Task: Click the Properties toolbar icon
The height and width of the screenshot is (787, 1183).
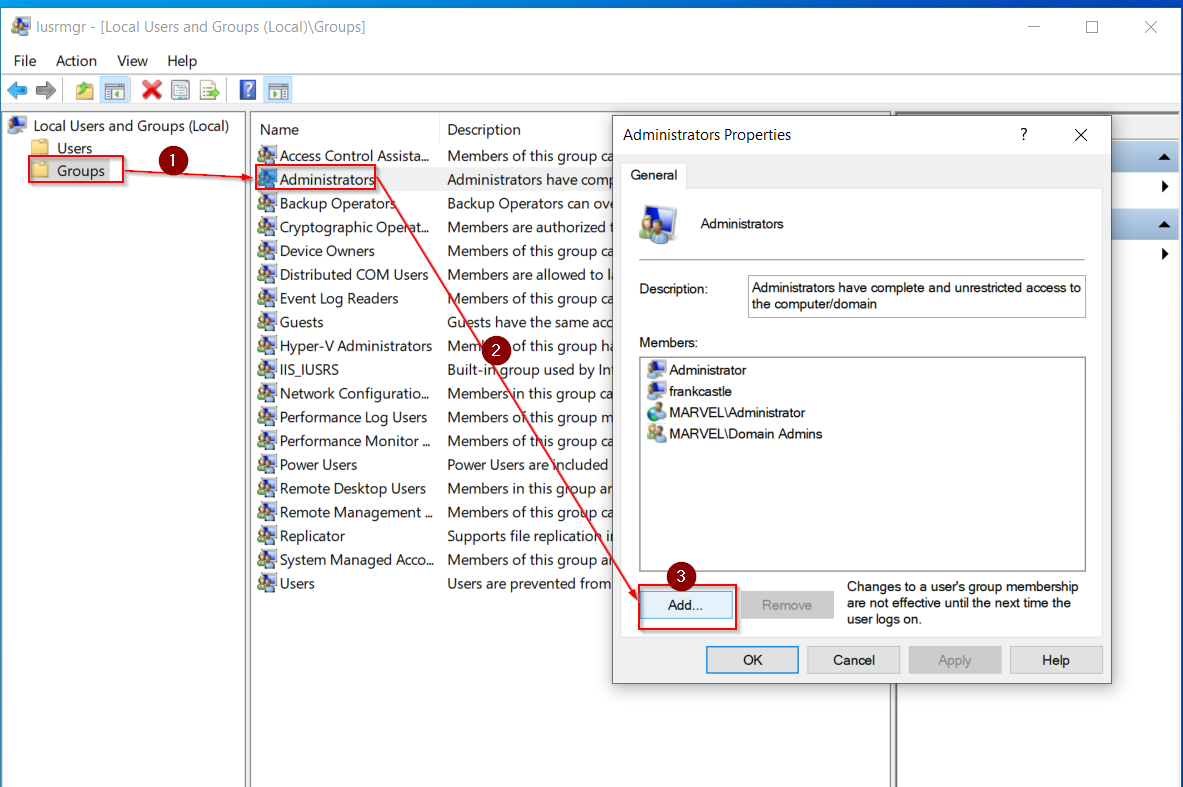Action: click(x=180, y=91)
